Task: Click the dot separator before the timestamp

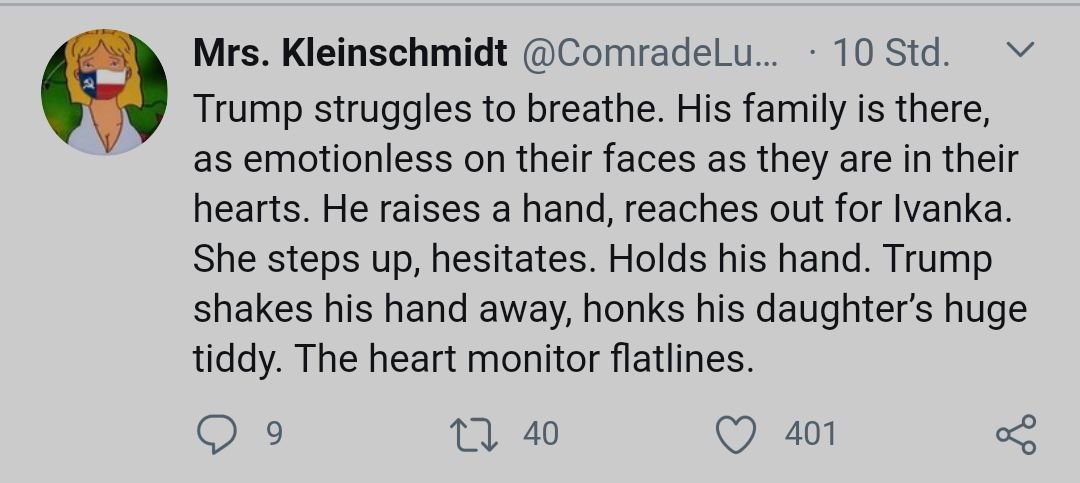Action: point(814,54)
